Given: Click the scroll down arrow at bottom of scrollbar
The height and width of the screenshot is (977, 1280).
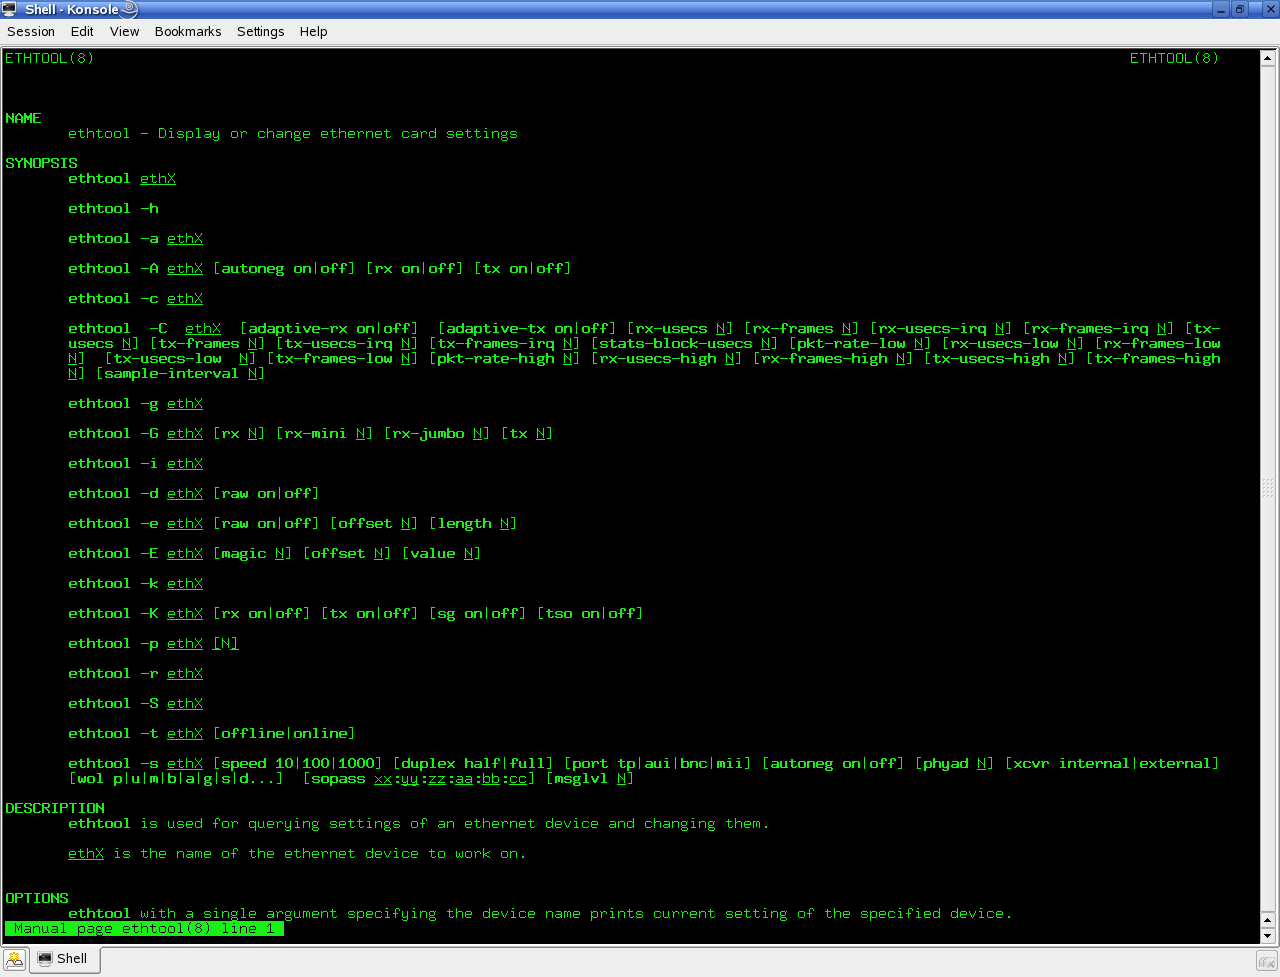Looking at the screenshot, I should 1268,936.
